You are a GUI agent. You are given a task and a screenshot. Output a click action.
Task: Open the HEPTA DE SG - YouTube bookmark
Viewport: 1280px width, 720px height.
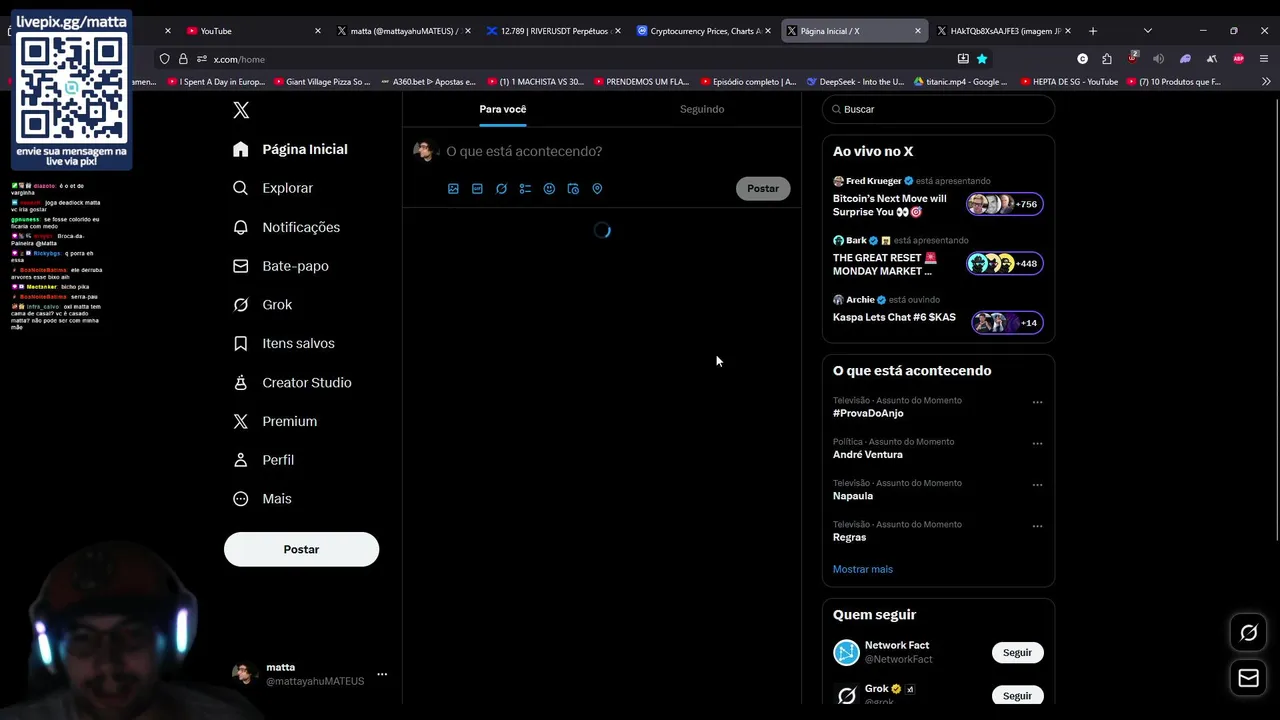[1069, 82]
